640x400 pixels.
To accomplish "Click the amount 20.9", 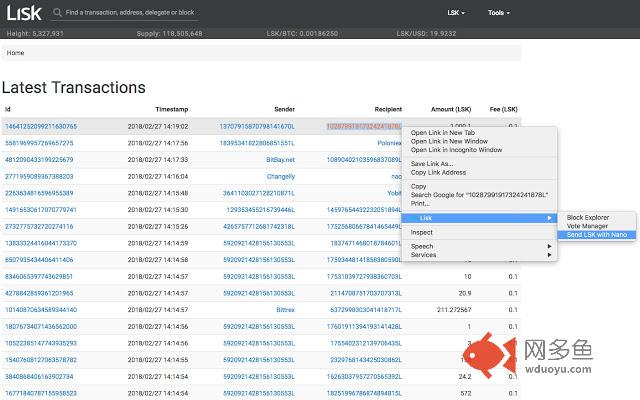I will [x=465, y=293].
